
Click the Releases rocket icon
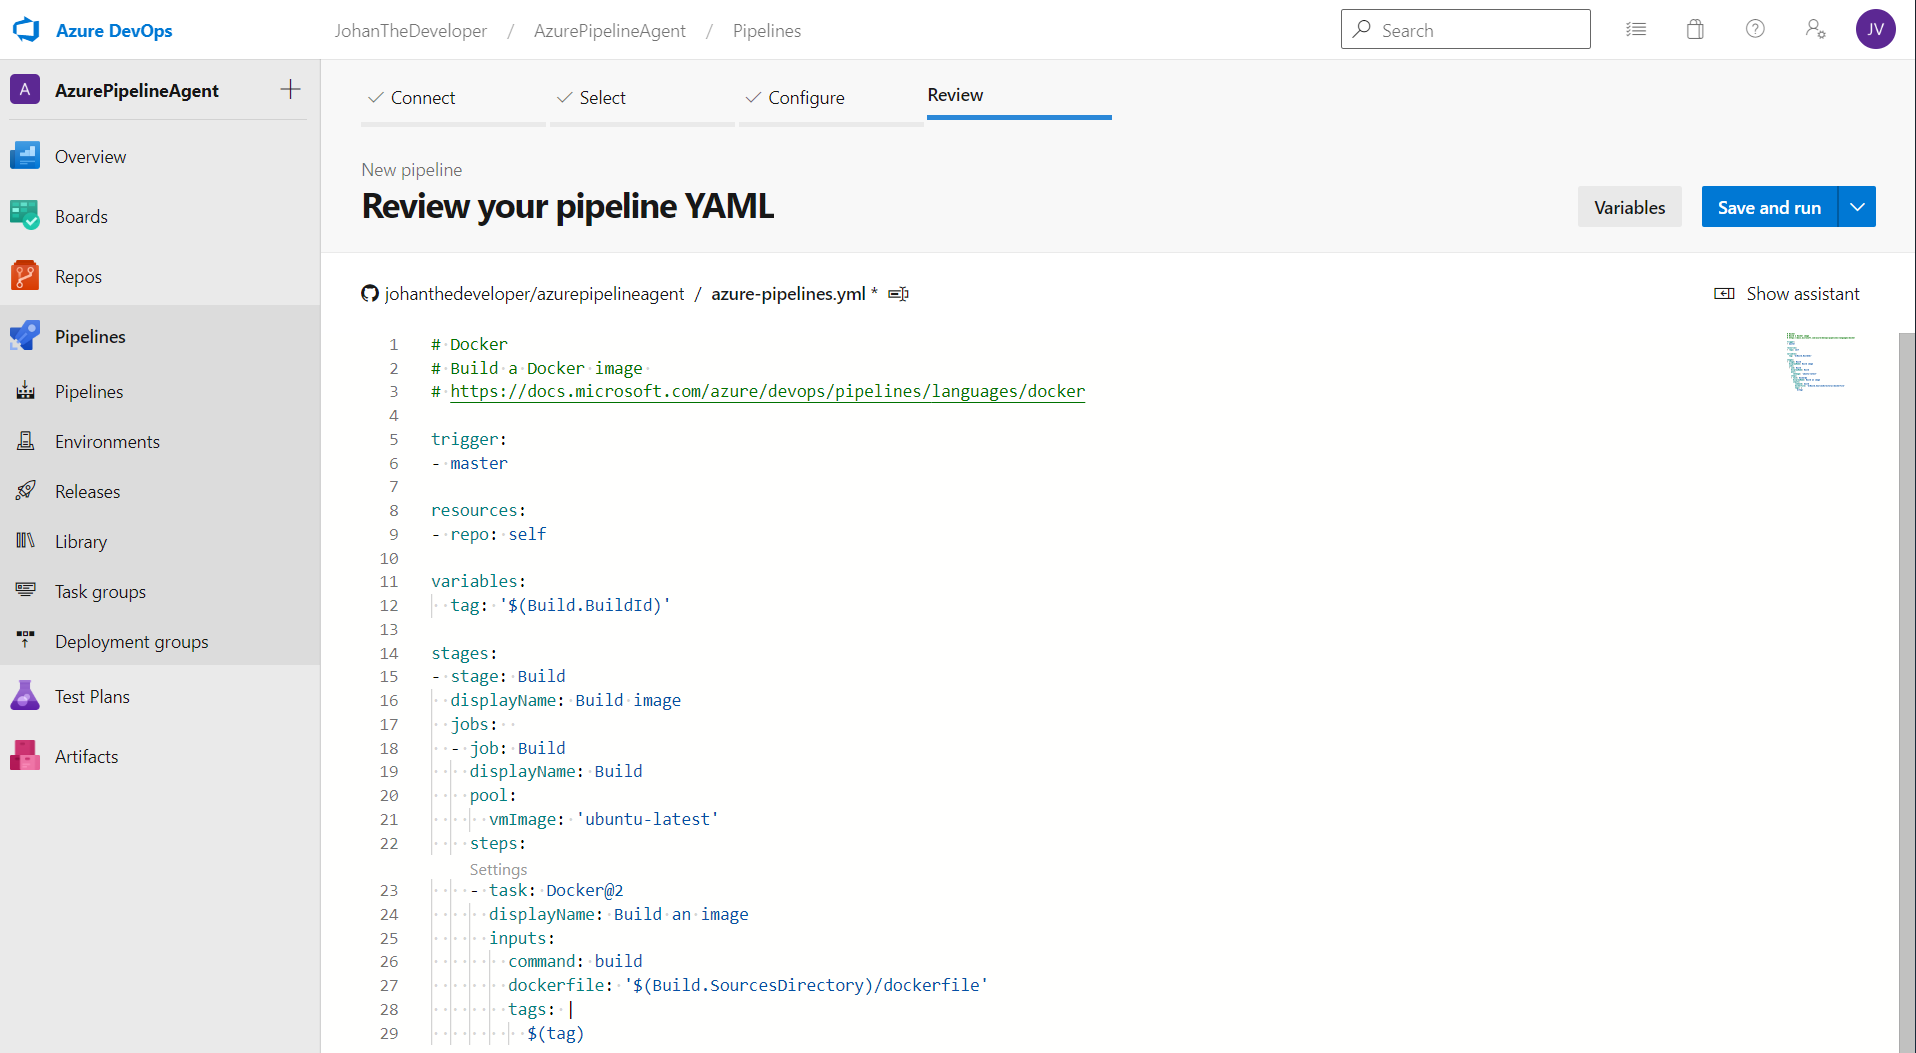click(x=26, y=491)
